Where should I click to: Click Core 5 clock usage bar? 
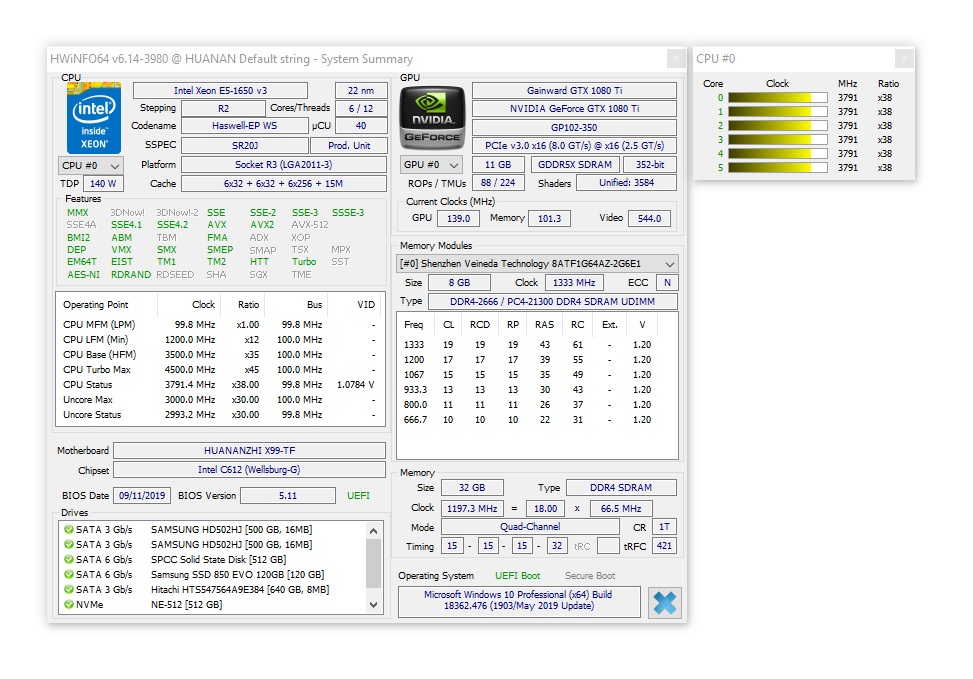tap(778, 168)
